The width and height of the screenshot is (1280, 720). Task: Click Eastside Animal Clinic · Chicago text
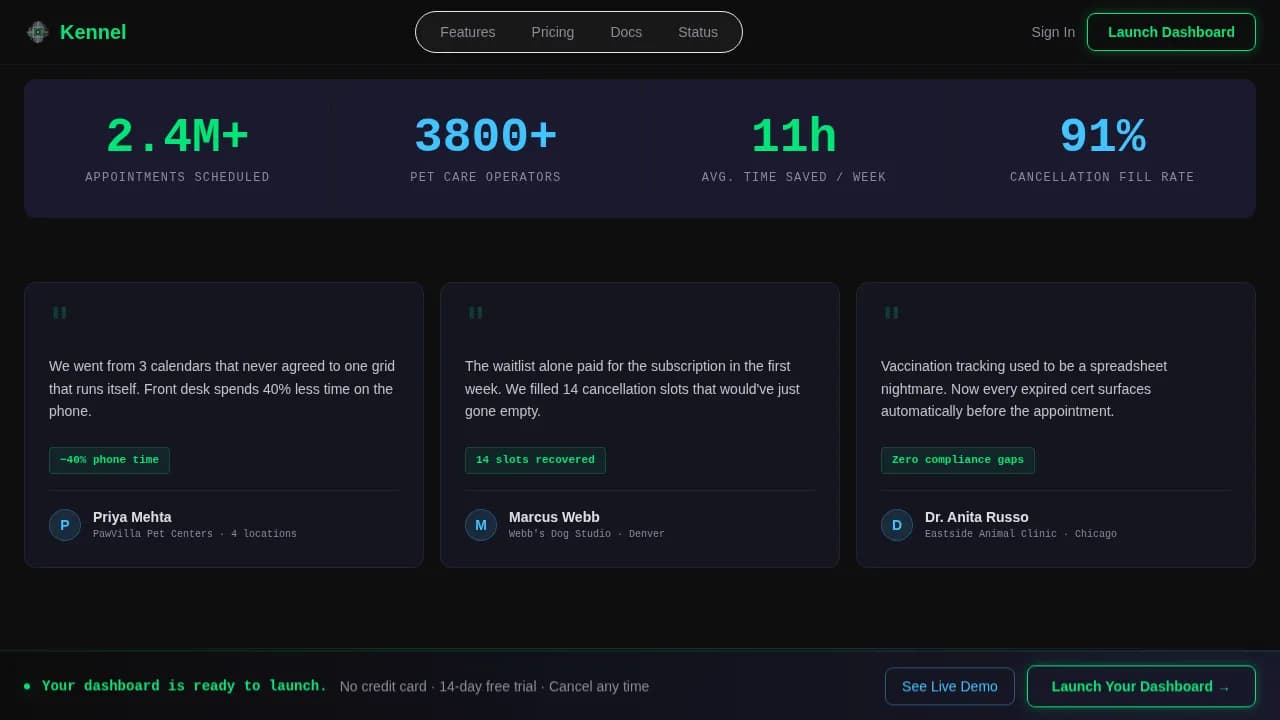(1021, 534)
